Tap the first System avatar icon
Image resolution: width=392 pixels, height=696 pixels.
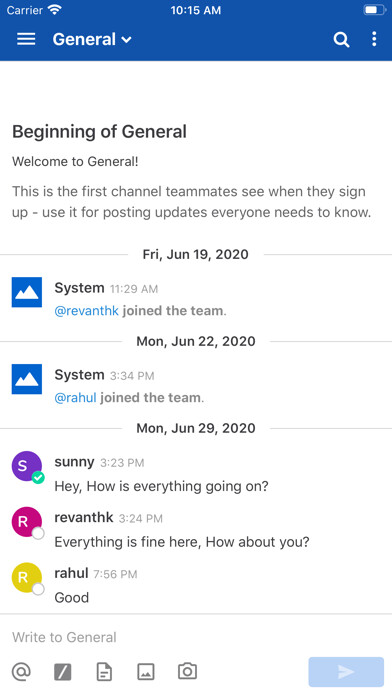(x=27, y=292)
